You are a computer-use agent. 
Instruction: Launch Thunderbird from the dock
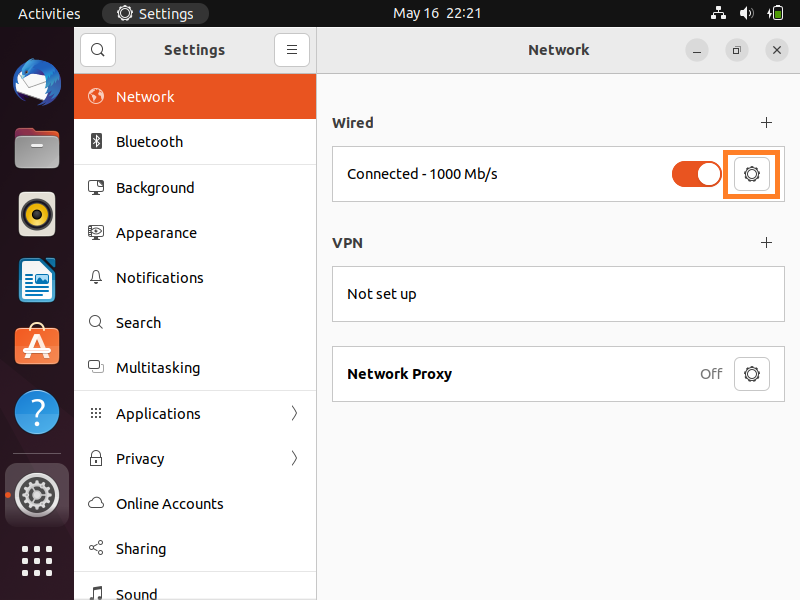[37, 83]
